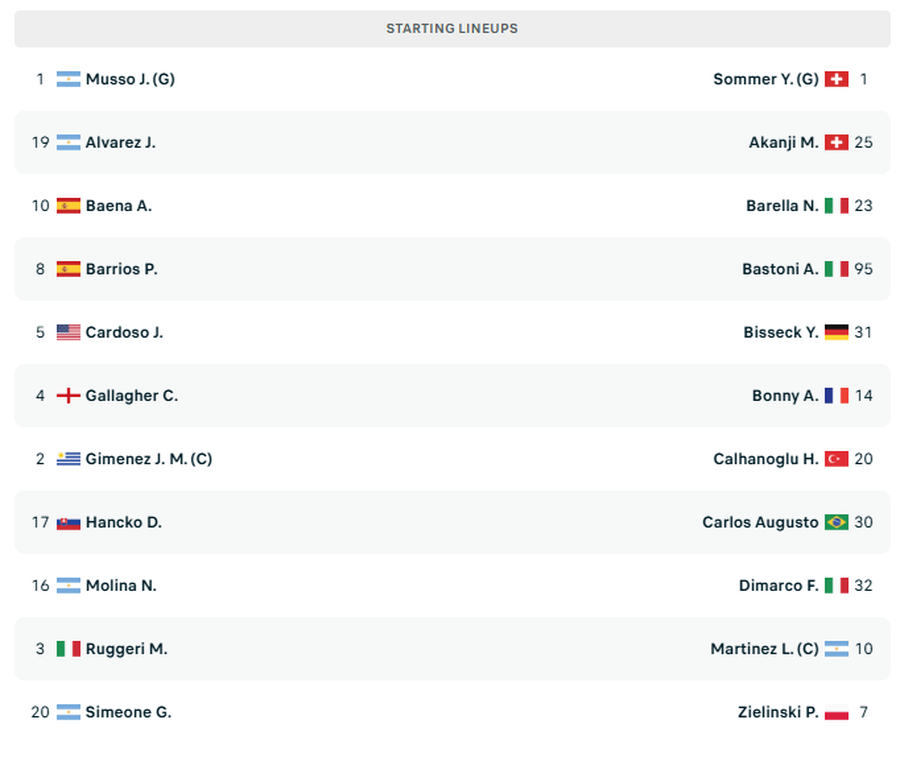Screen dimensions: 900x757
Task: Click the England flag beside Gallagher C.
Action: [68, 396]
